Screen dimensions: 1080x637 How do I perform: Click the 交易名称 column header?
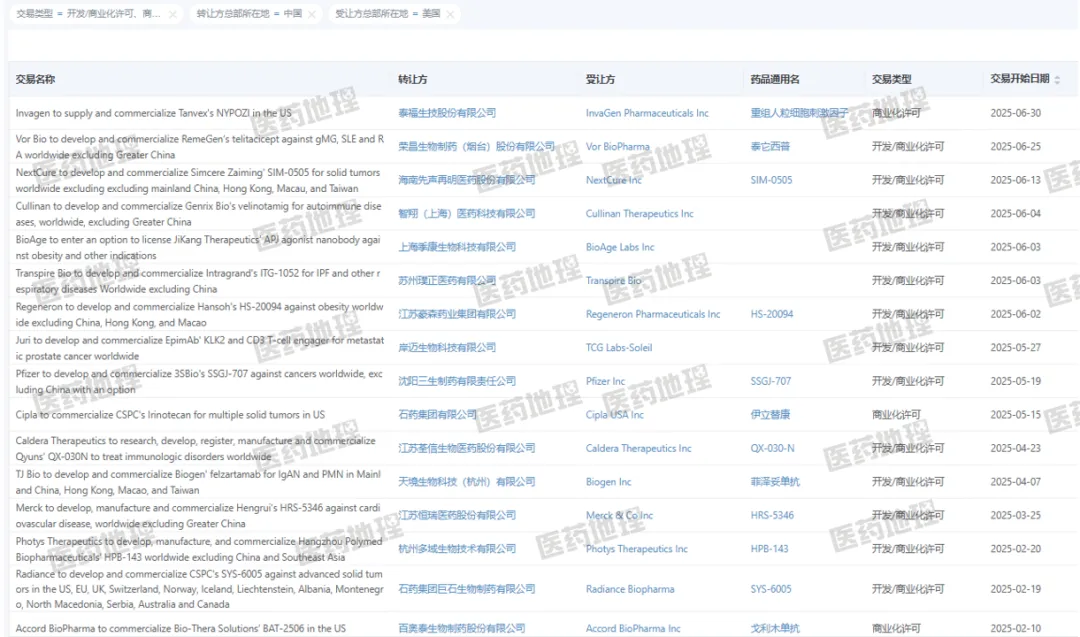tap(36, 79)
